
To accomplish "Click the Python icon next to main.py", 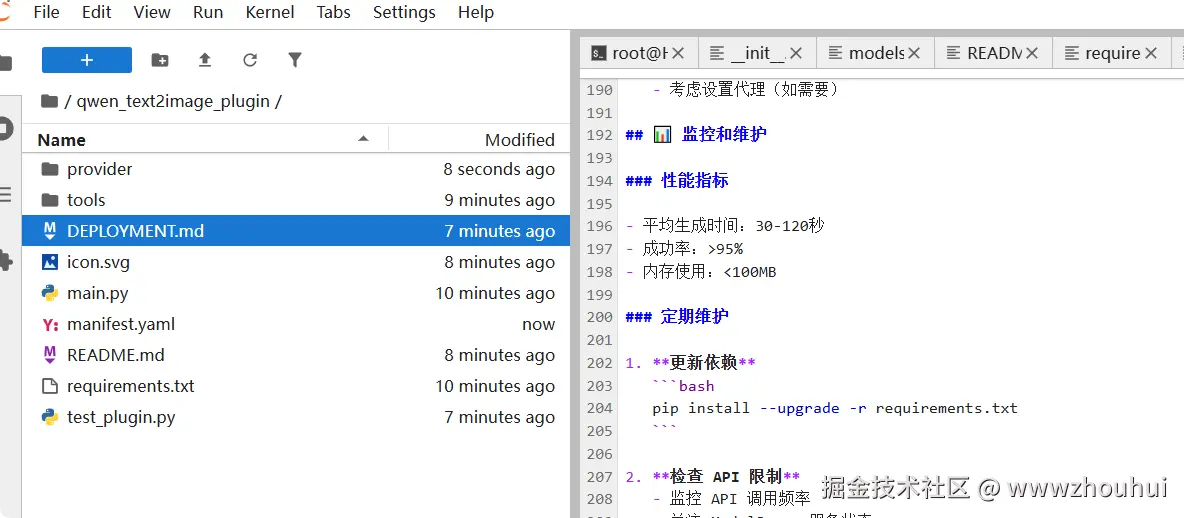I will point(50,293).
